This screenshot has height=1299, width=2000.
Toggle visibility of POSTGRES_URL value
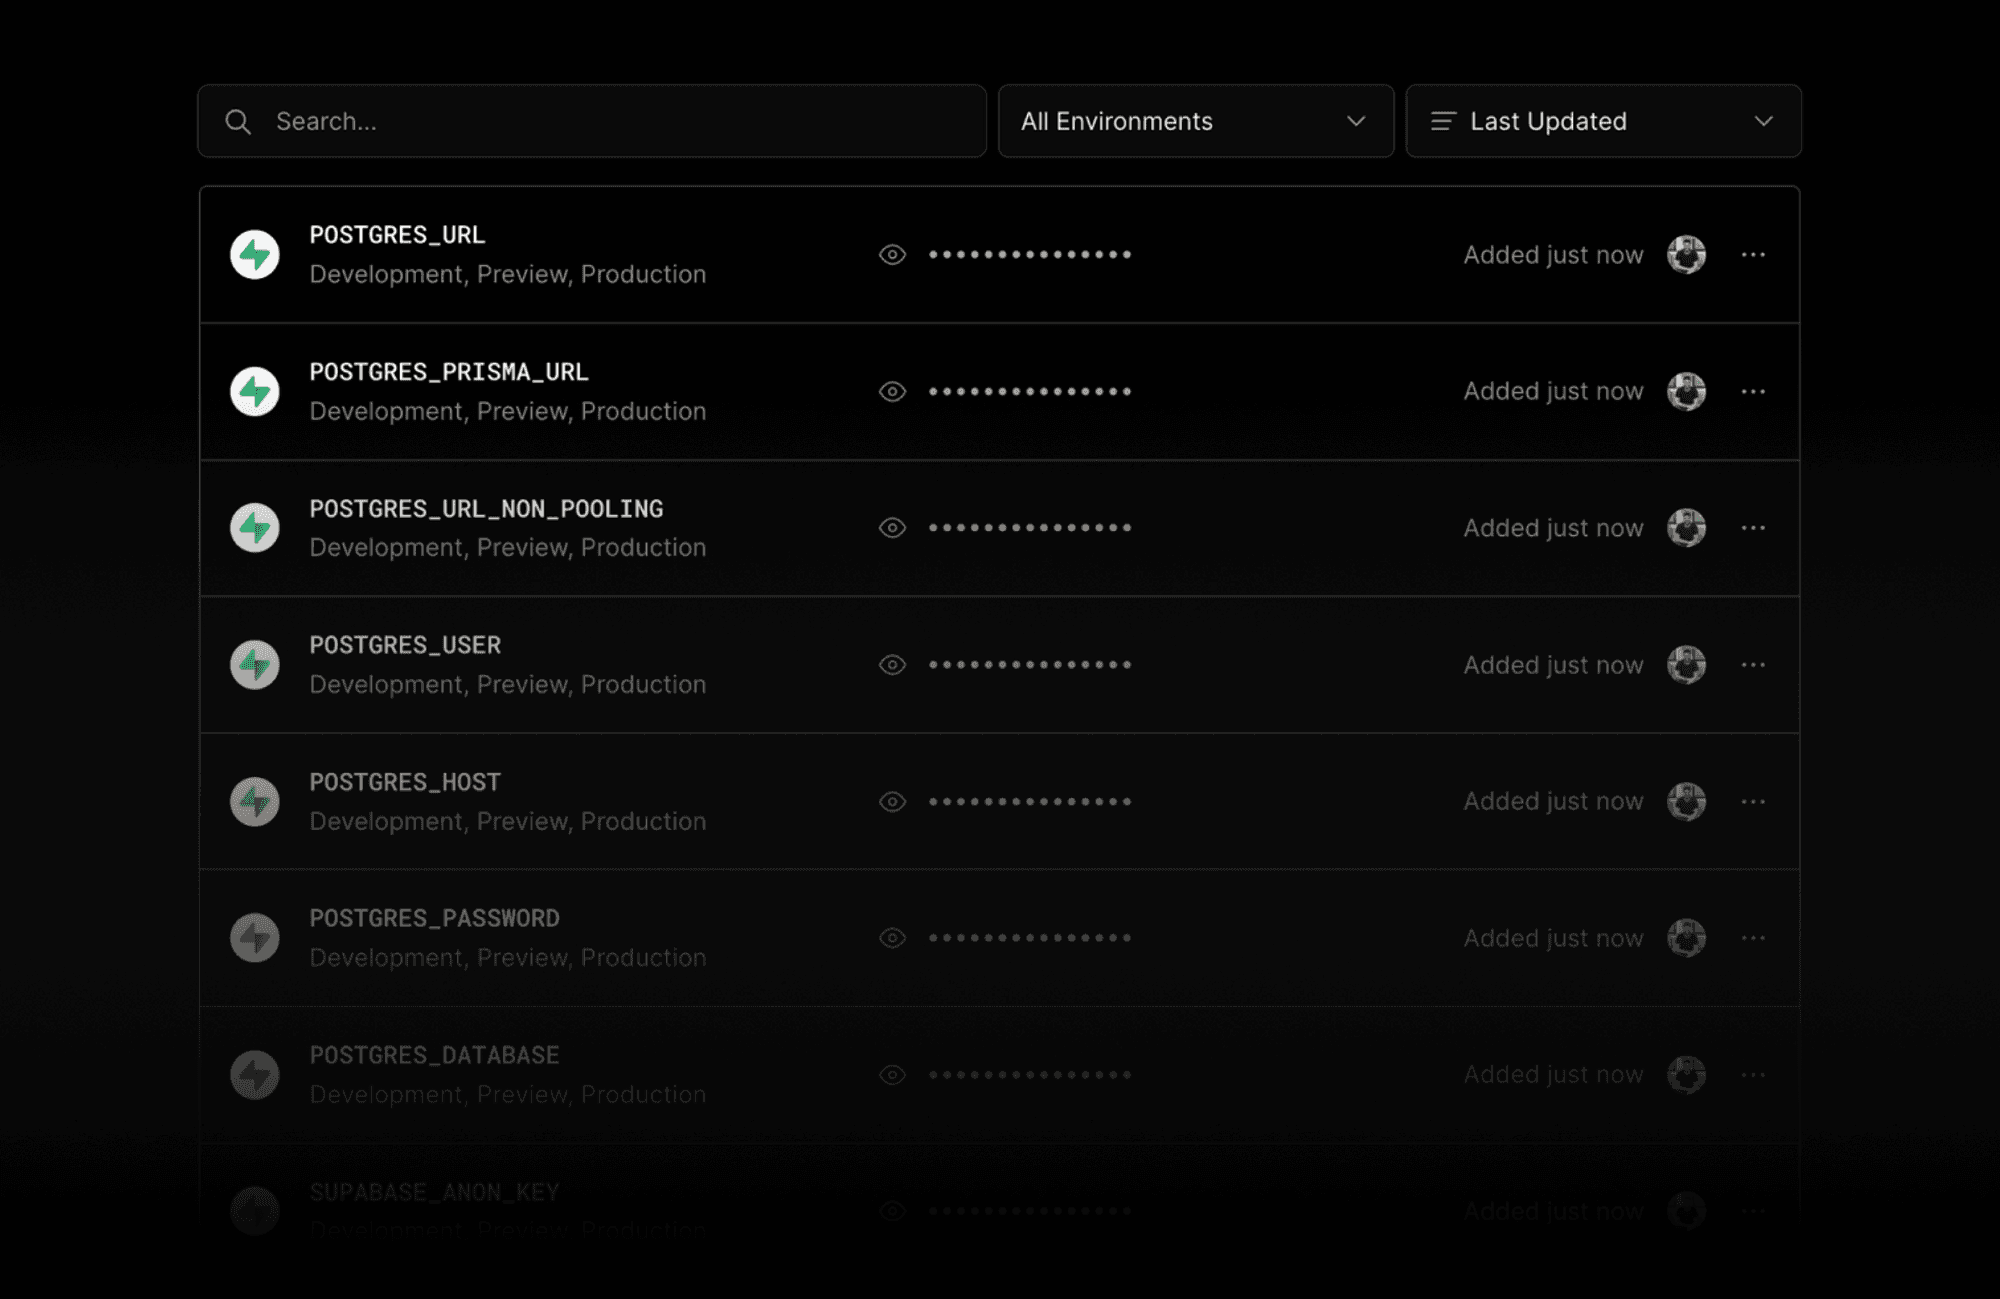[x=892, y=254]
